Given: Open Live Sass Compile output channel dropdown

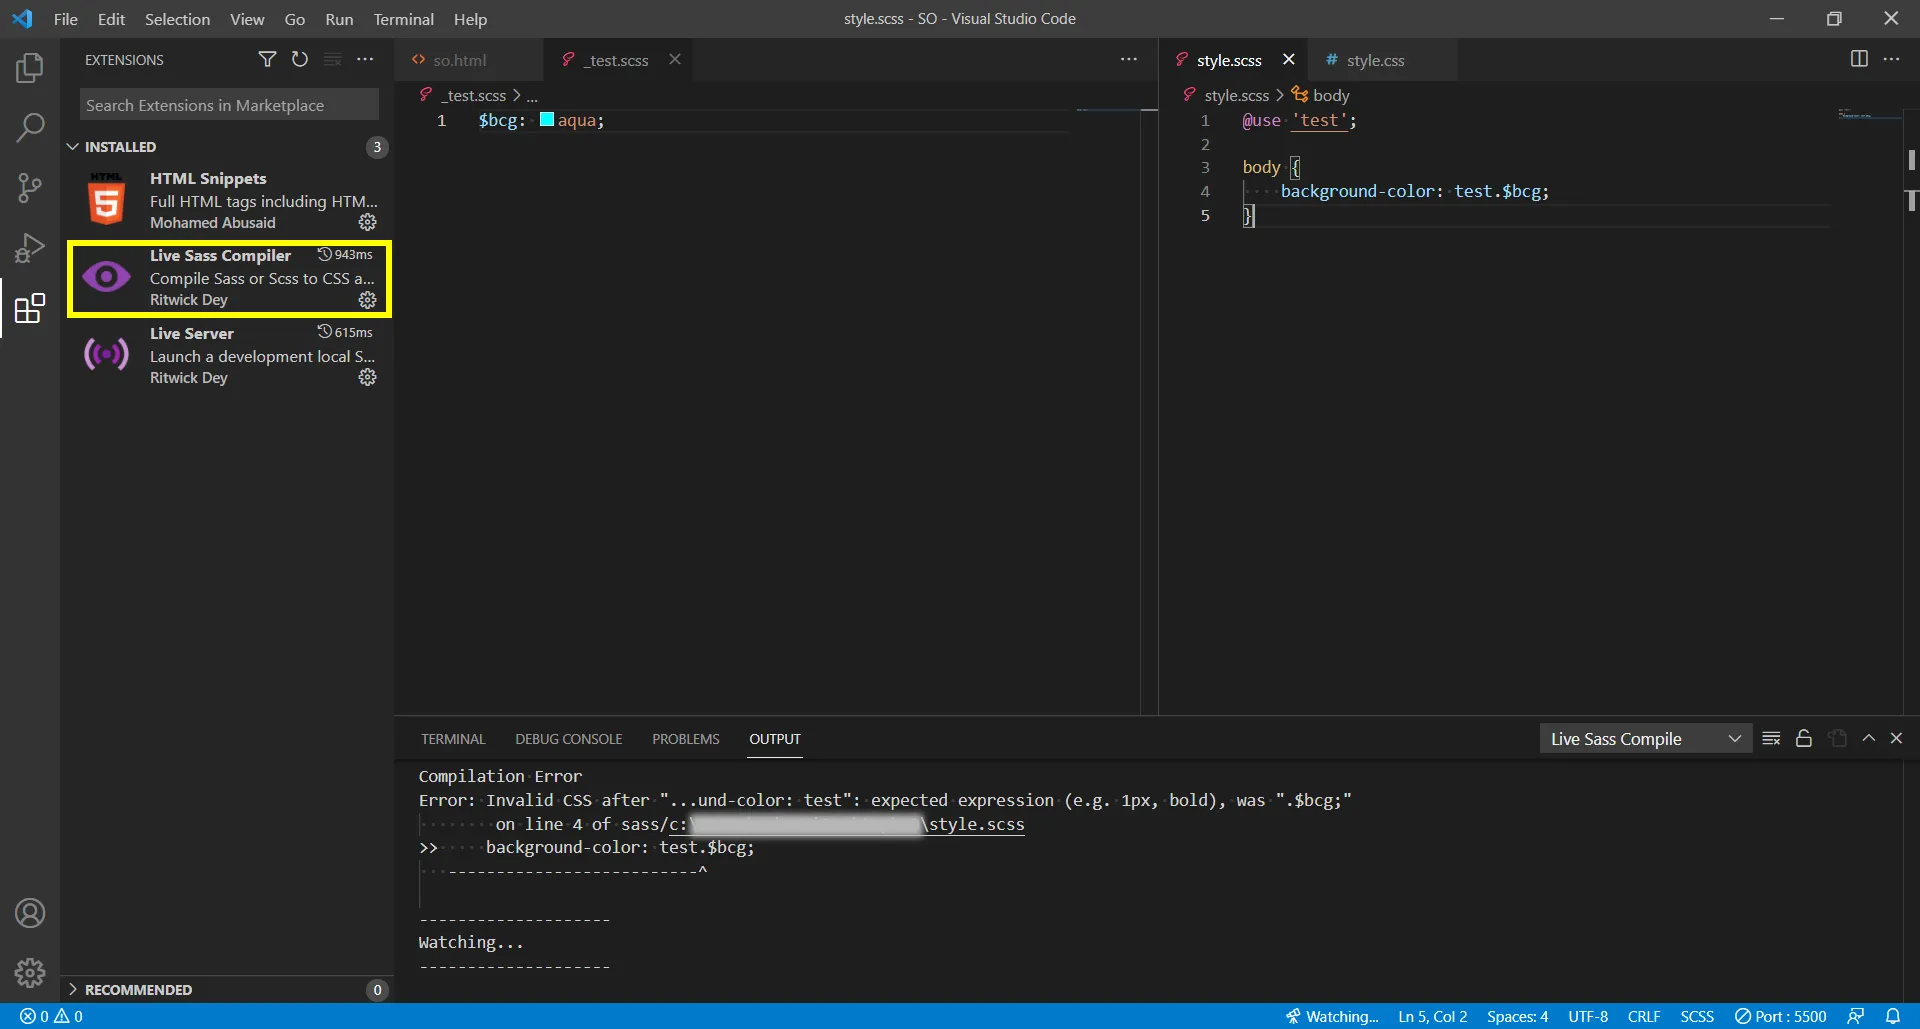Looking at the screenshot, I should (1645, 739).
